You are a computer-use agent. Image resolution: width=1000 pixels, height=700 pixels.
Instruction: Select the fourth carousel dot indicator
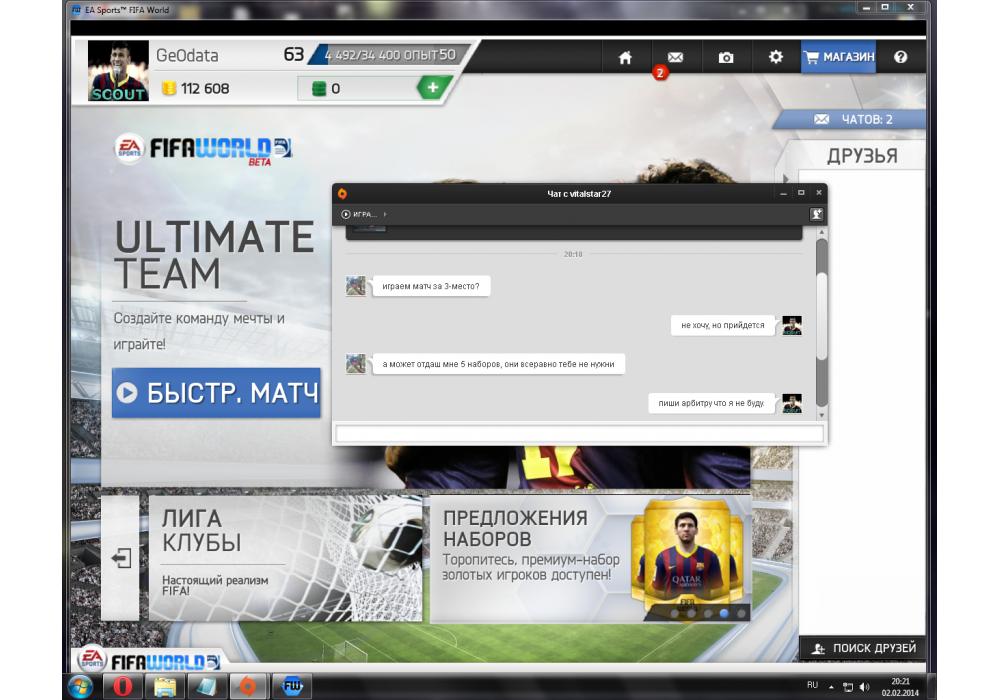(724, 613)
